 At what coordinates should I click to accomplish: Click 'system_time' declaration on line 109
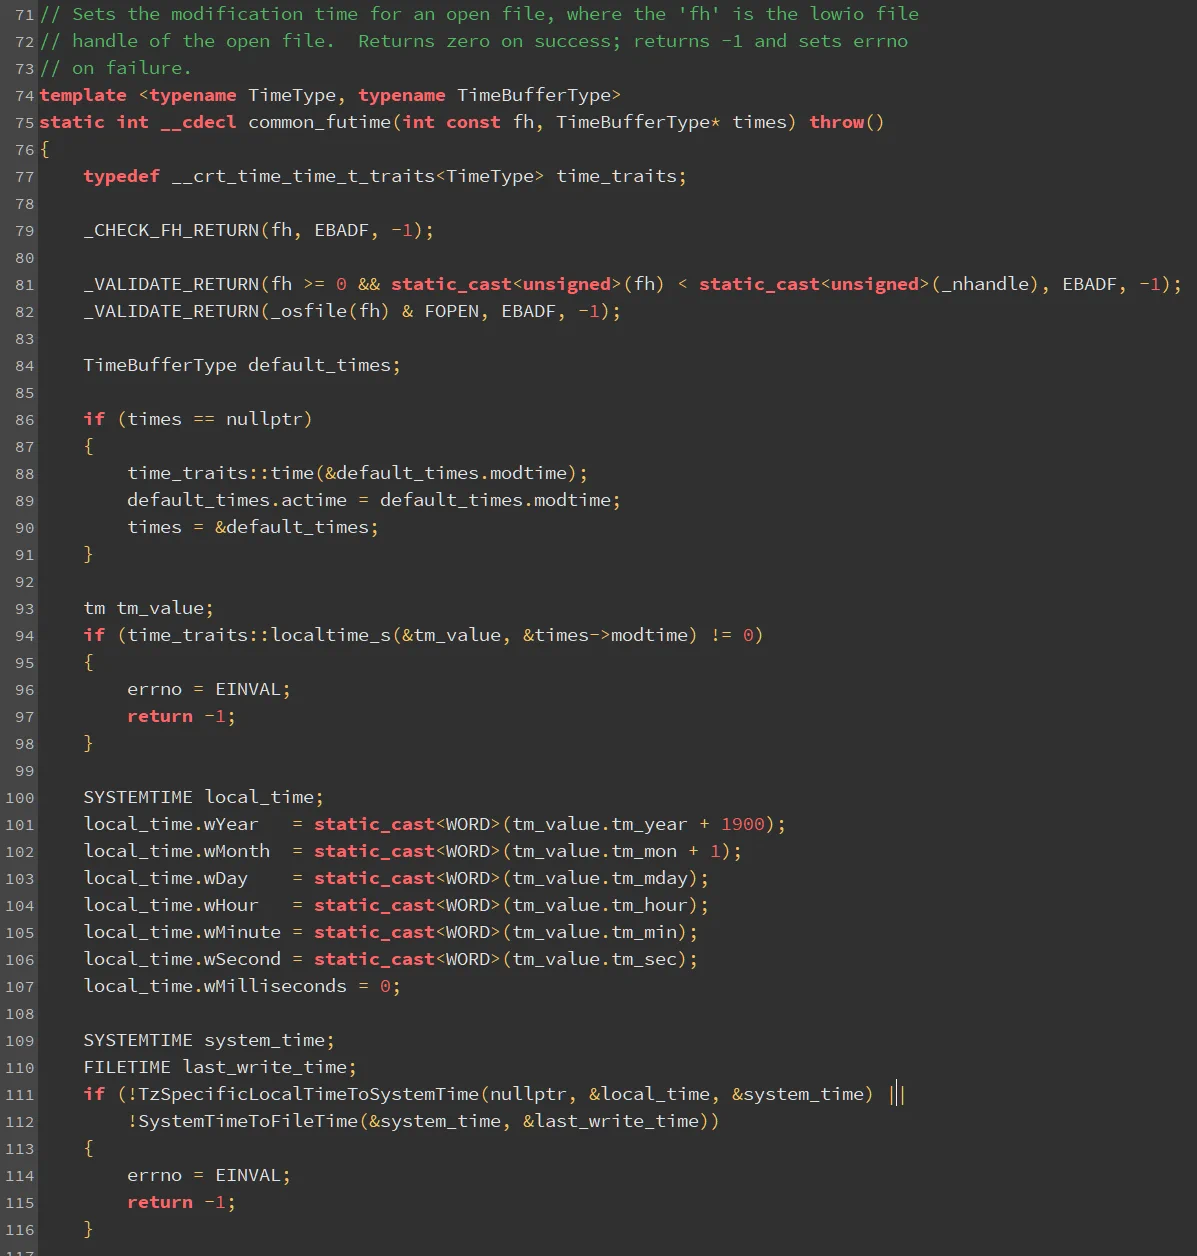click(x=264, y=1040)
